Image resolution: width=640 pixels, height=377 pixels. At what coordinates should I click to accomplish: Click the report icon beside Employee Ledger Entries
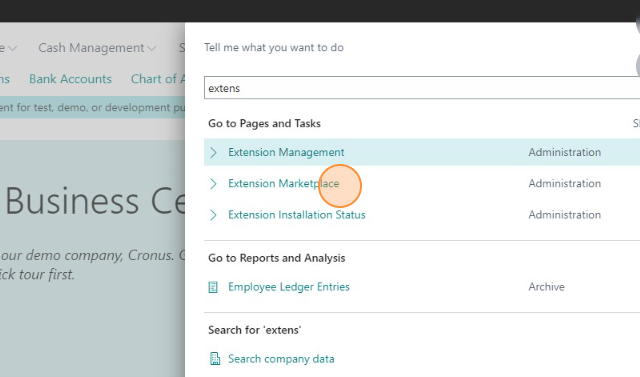(x=213, y=287)
